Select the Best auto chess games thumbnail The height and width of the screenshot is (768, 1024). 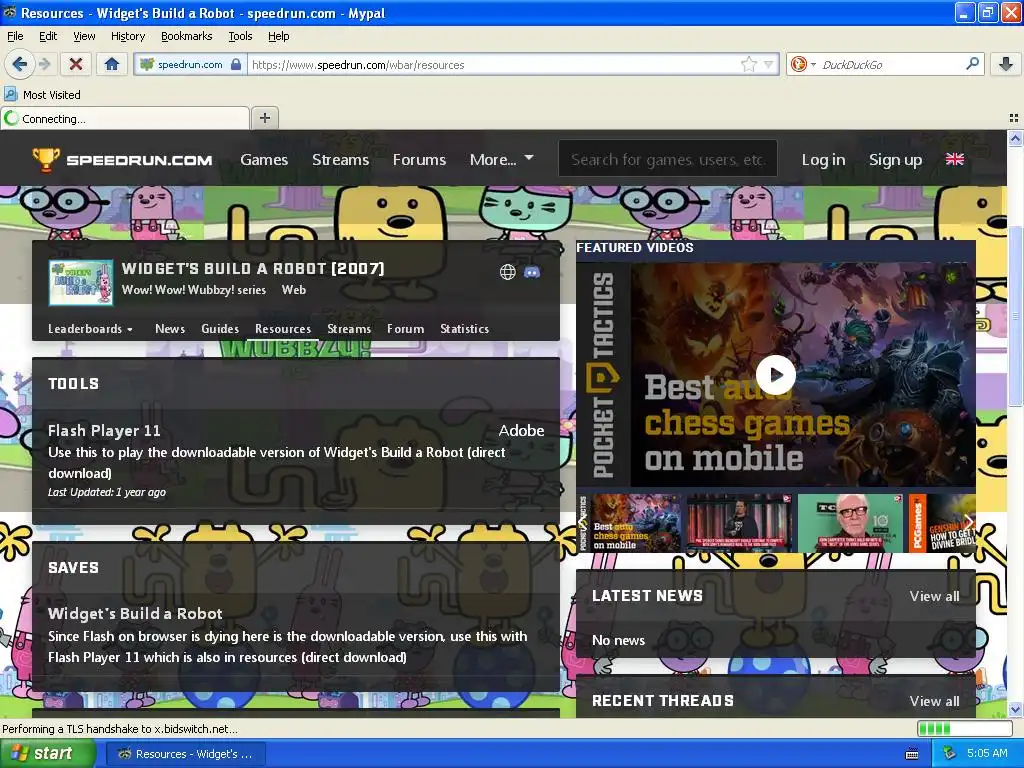point(629,523)
